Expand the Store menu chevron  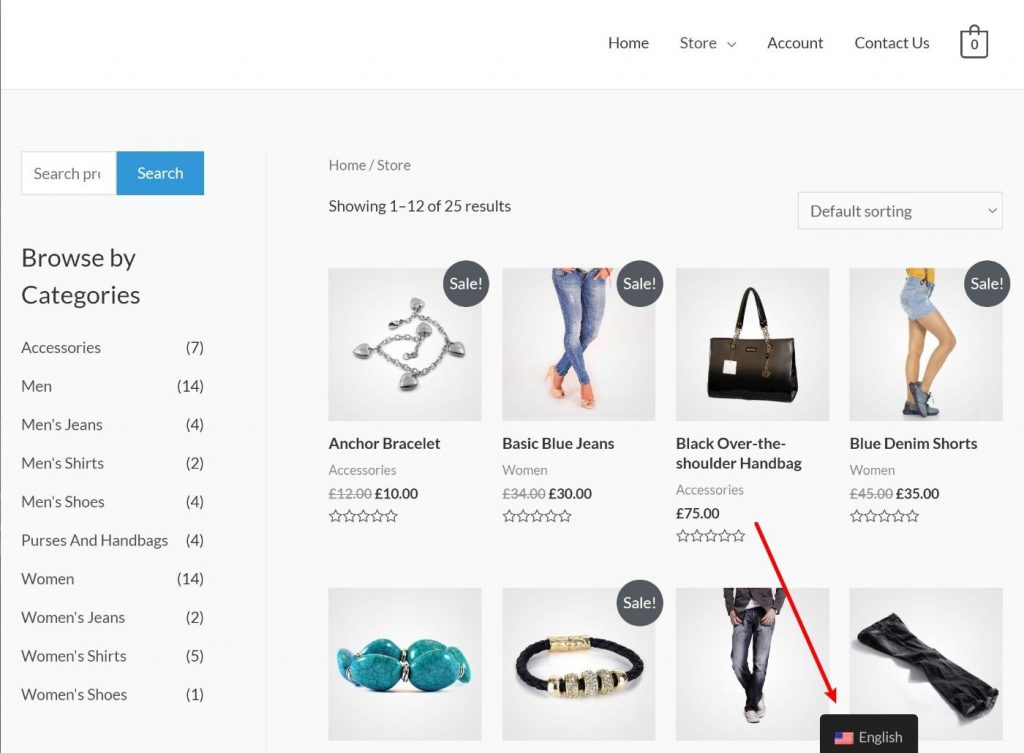(731, 44)
